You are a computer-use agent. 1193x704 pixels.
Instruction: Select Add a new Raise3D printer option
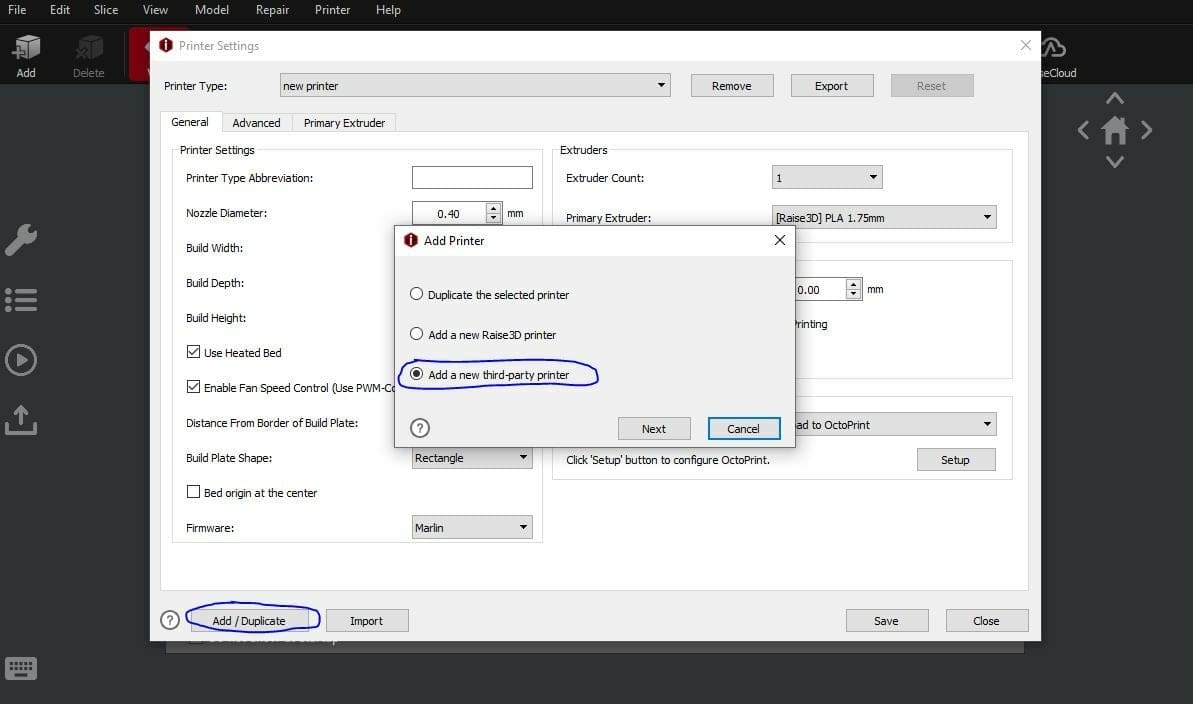click(x=417, y=335)
